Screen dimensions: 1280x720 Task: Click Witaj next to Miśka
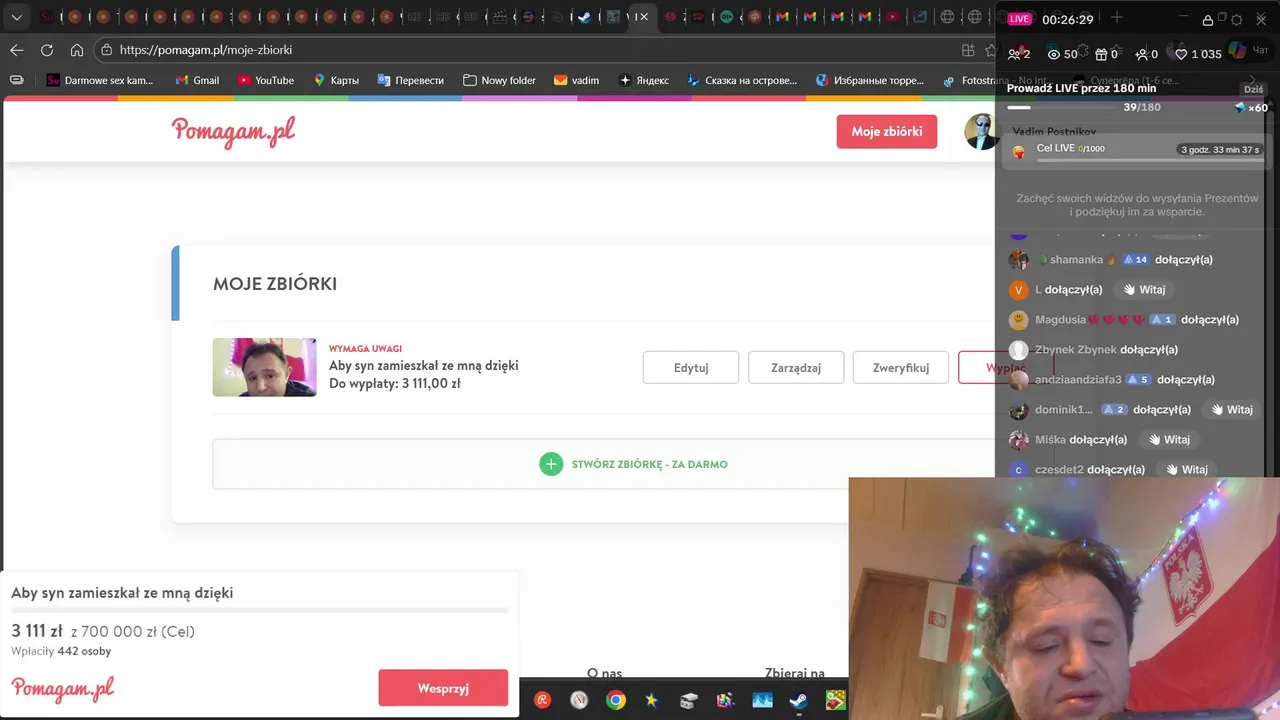(1169, 440)
